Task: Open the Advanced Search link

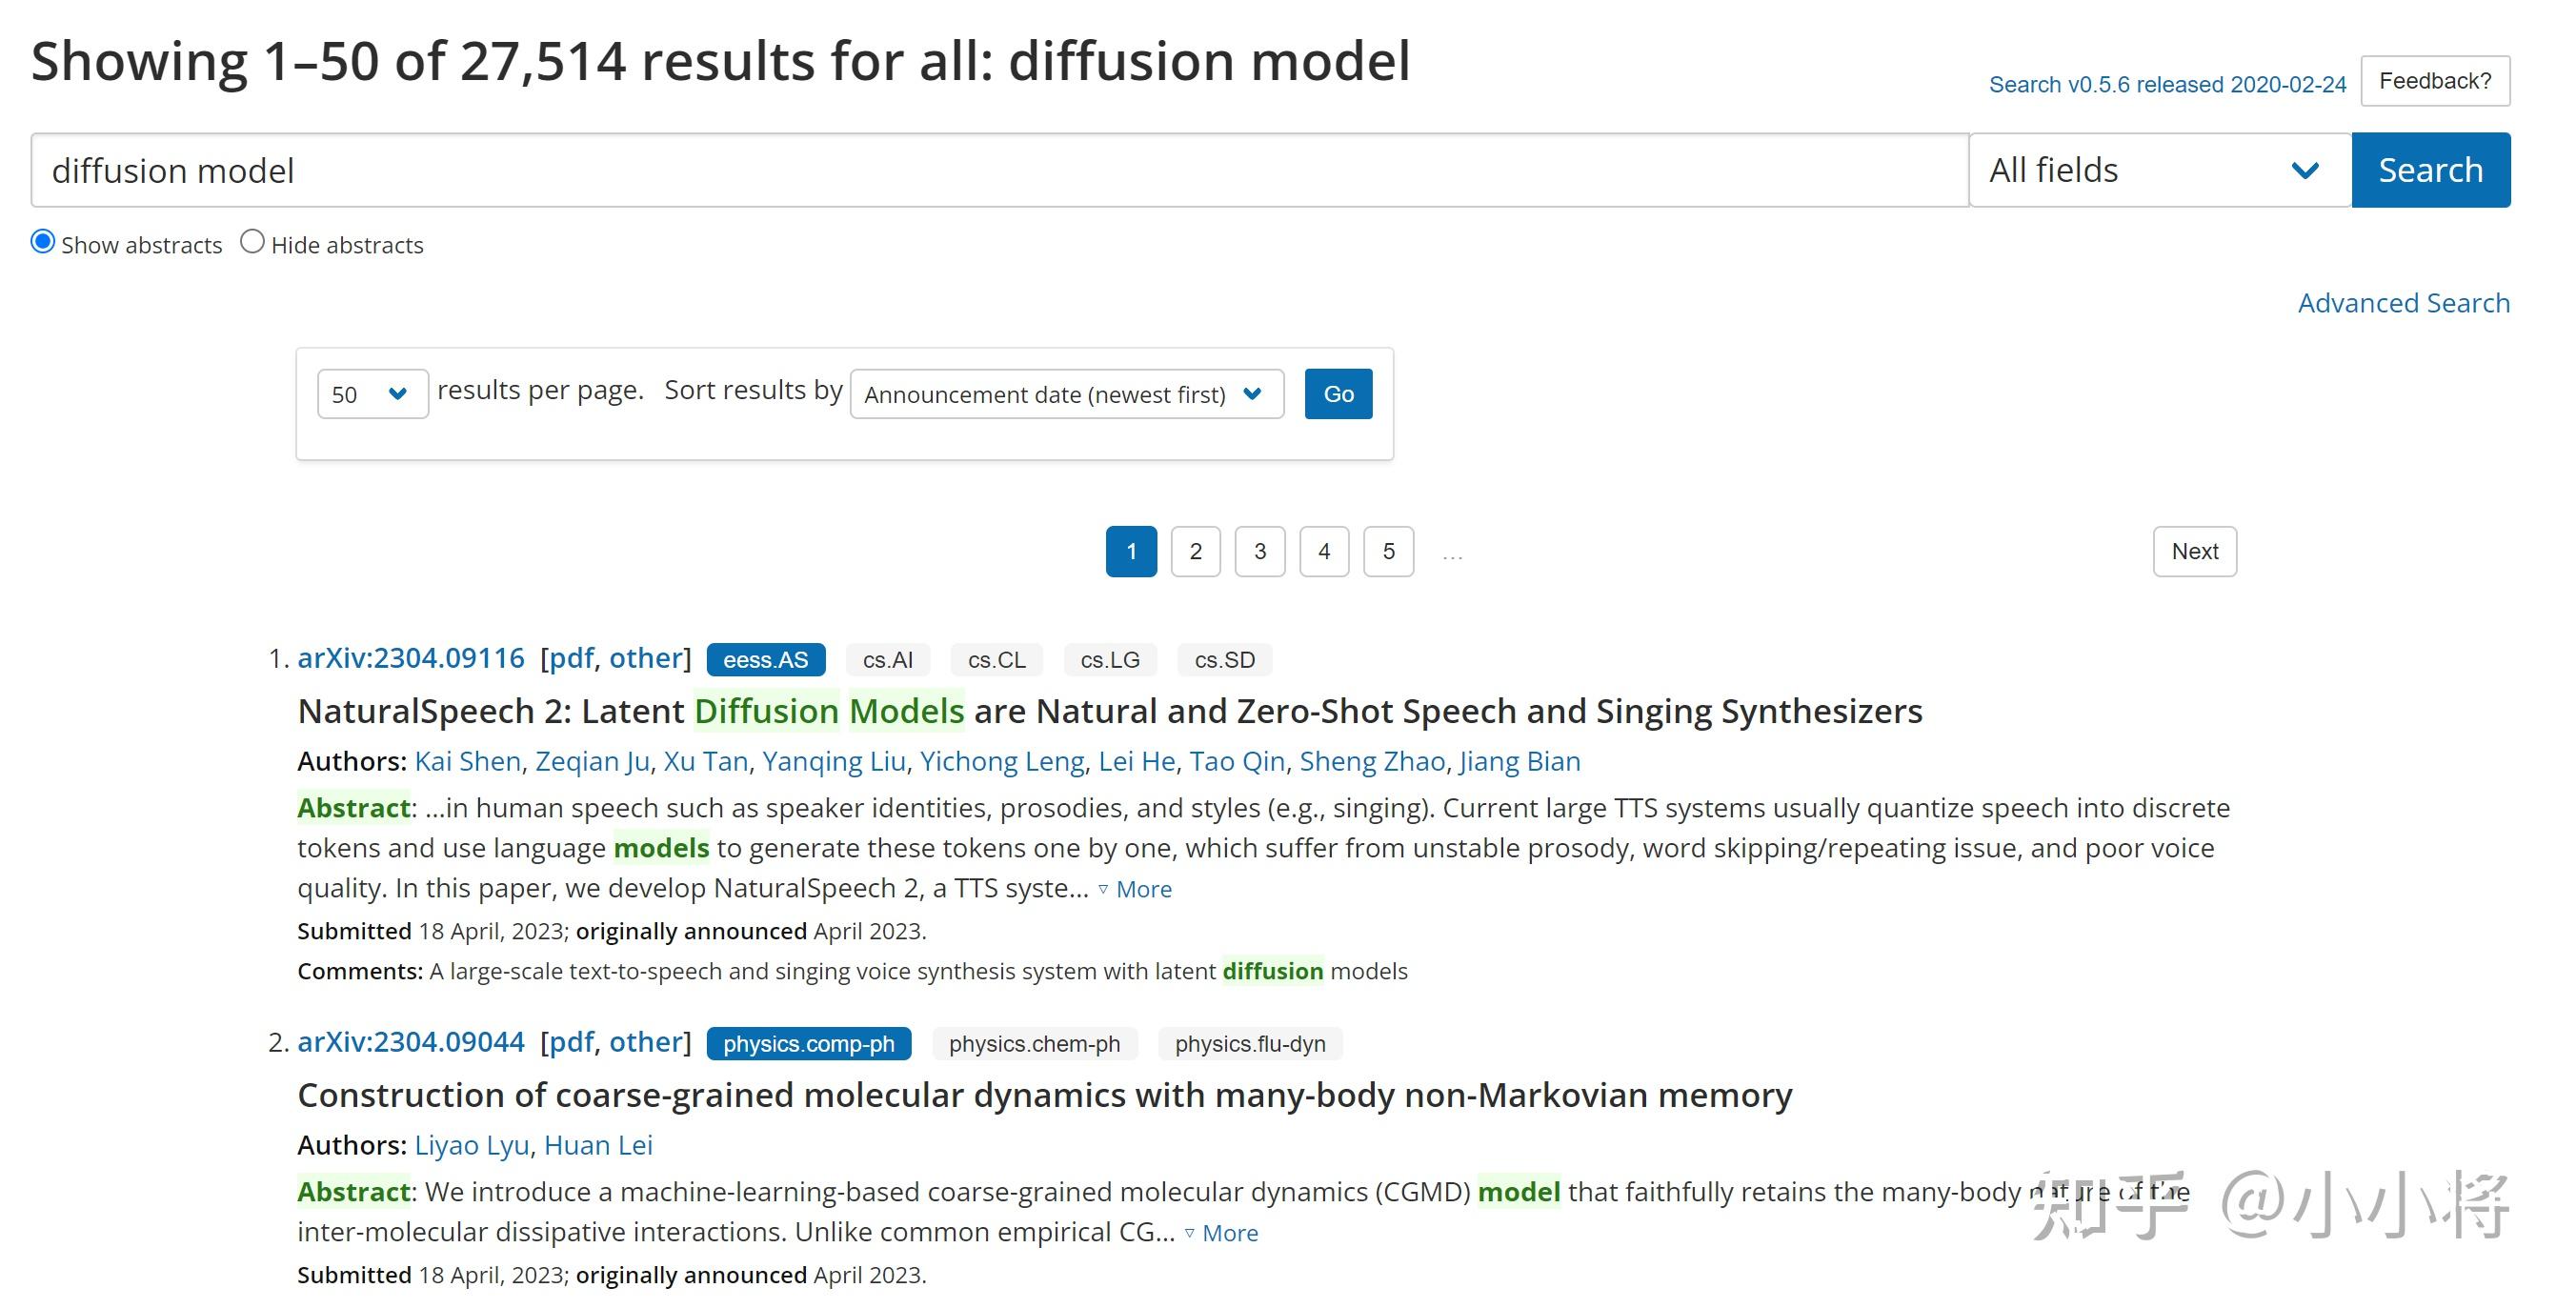Action: click(x=2403, y=303)
